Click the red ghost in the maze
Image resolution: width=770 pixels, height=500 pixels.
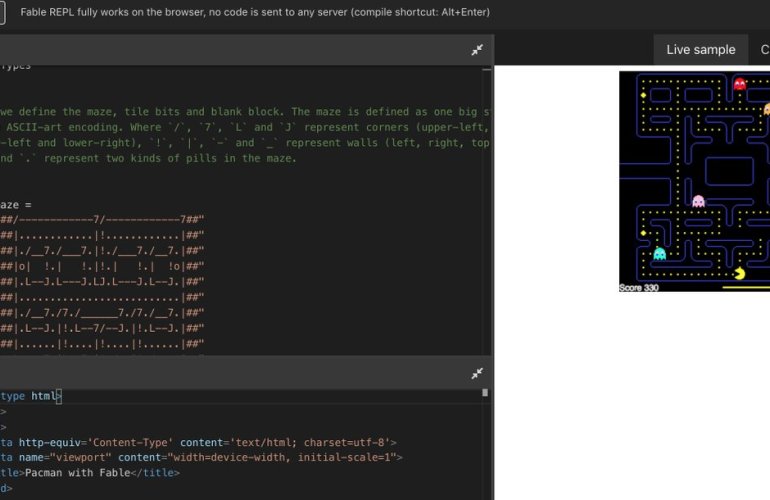(739, 84)
